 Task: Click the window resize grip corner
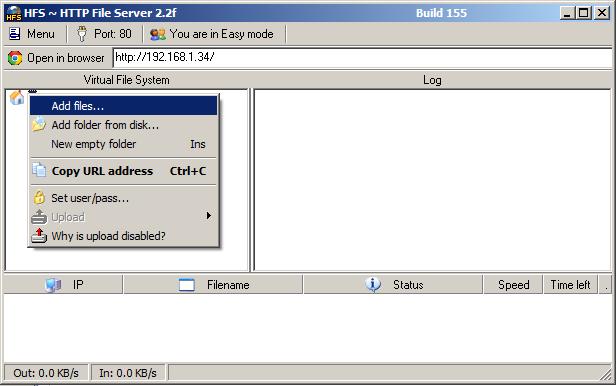[x=606, y=375]
